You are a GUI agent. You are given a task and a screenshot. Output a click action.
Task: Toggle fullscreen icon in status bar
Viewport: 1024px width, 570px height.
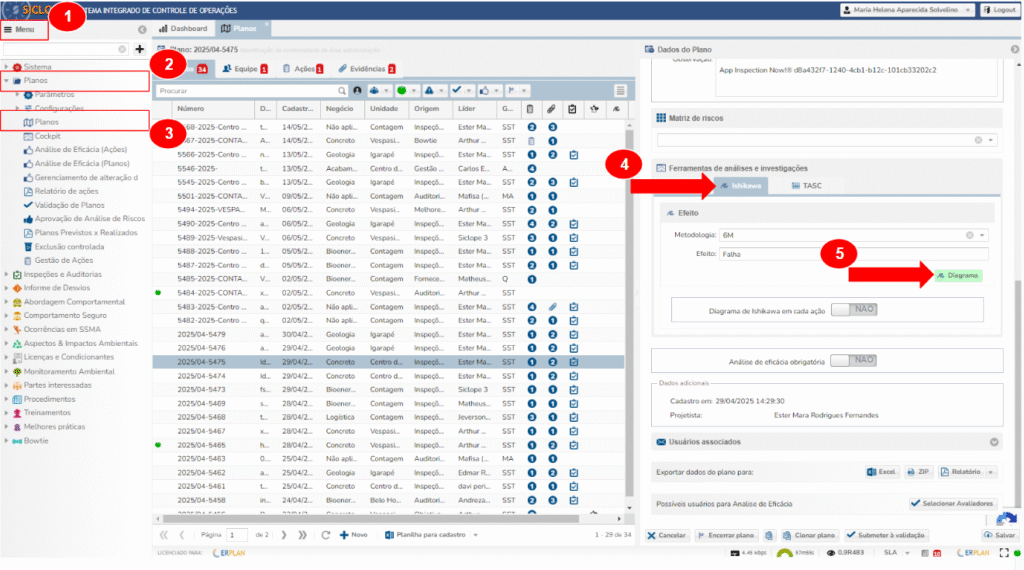[x=1004, y=553]
